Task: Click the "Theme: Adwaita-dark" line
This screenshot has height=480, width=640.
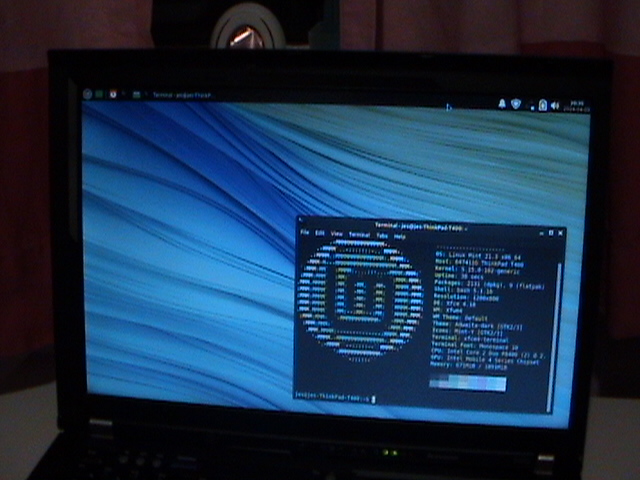Action: [x=477, y=325]
